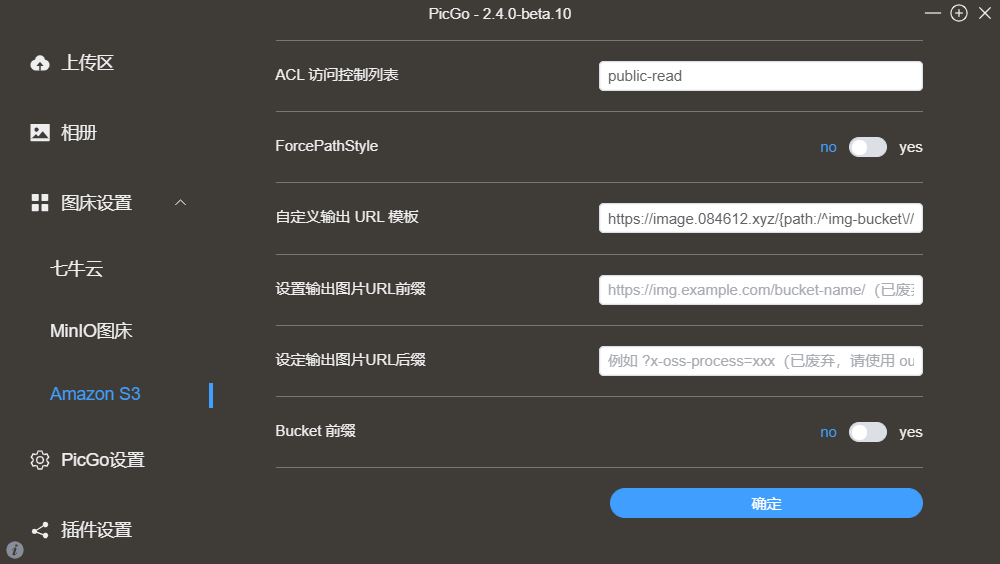Collapse the 图床设置 chevron
Viewport: 1000px width, 564px height.
pyautogui.click(x=180, y=203)
